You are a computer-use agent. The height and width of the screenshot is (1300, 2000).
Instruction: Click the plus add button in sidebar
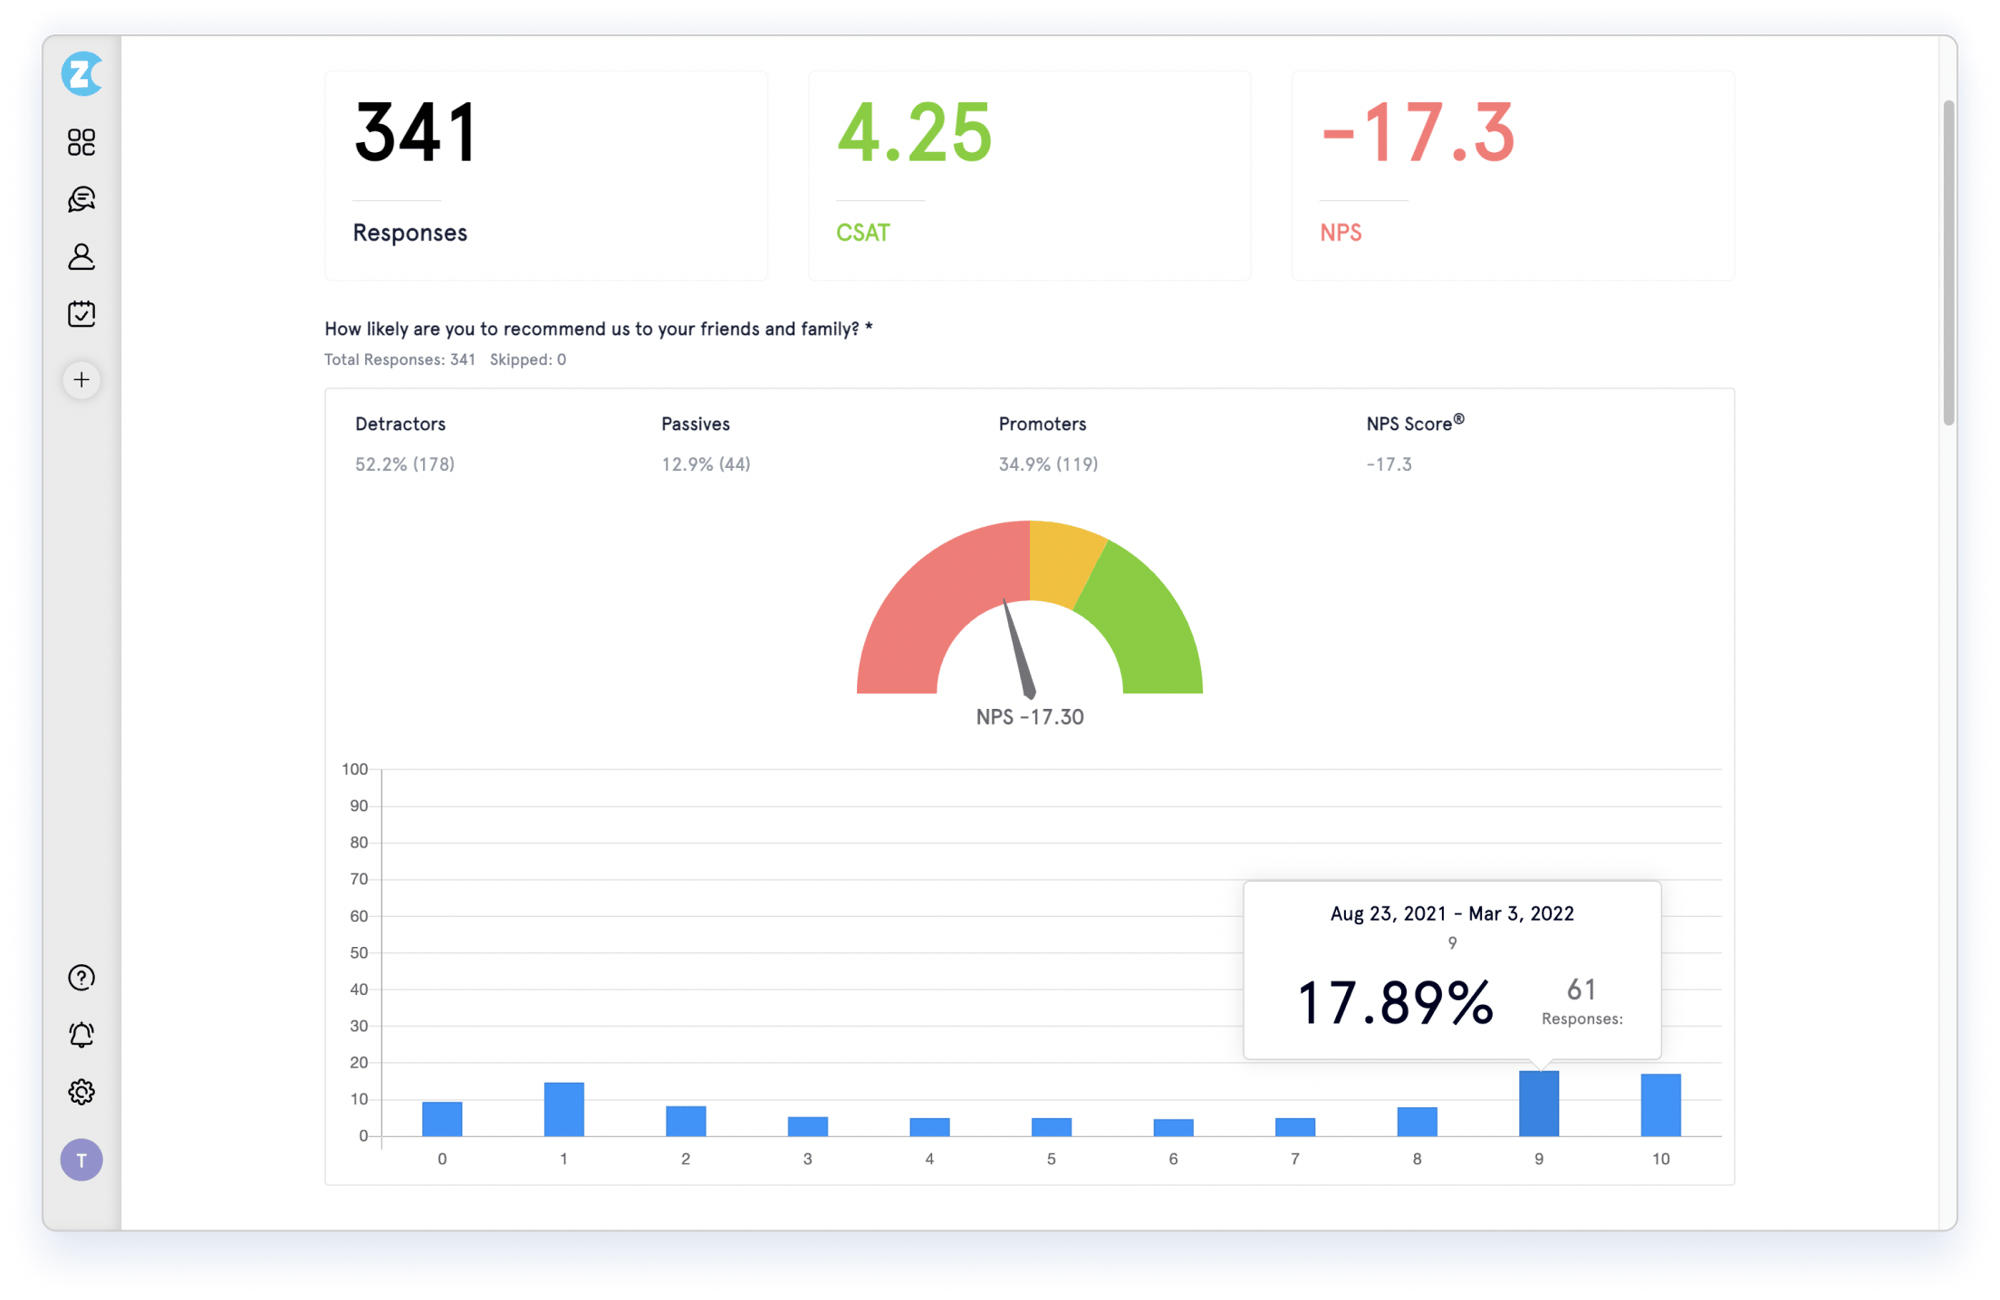point(81,380)
